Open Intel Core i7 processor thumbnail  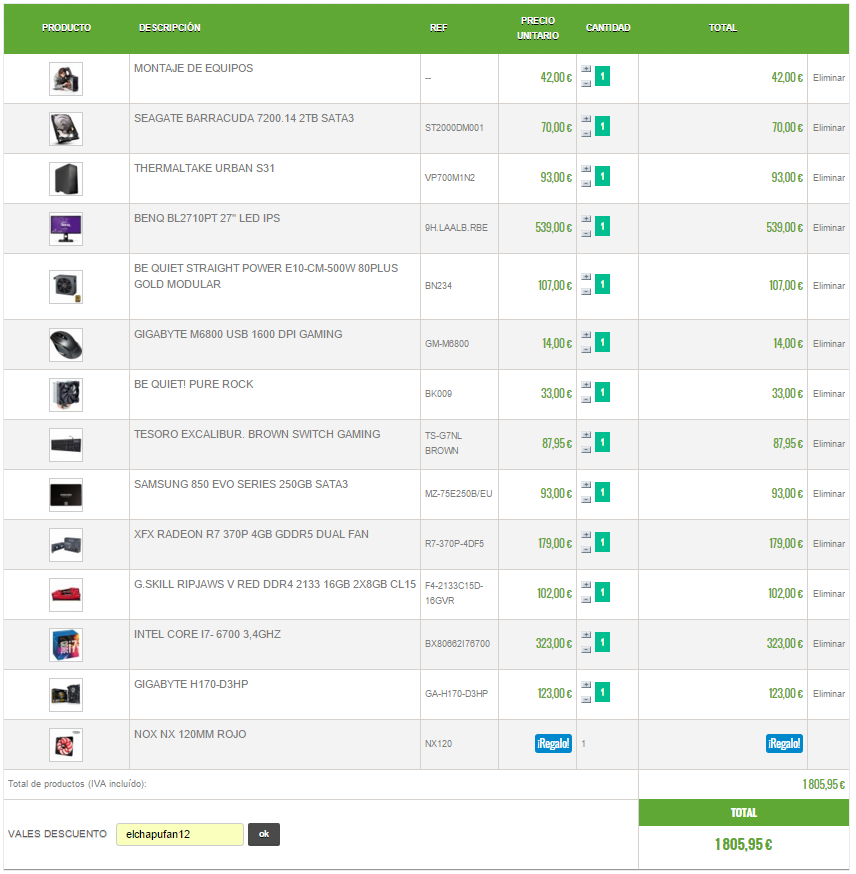coord(66,644)
